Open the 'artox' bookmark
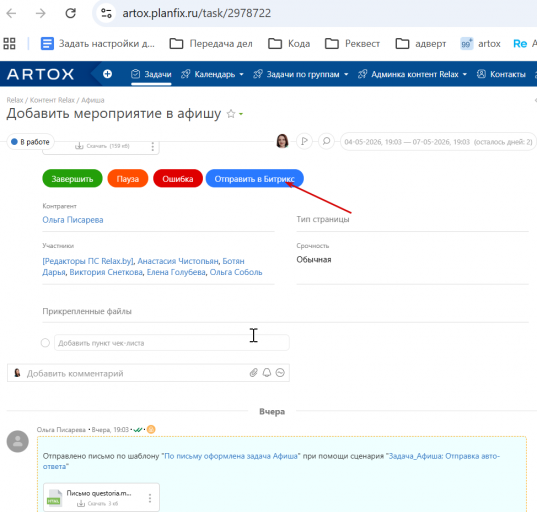 pyautogui.click(x=480, y=43)
